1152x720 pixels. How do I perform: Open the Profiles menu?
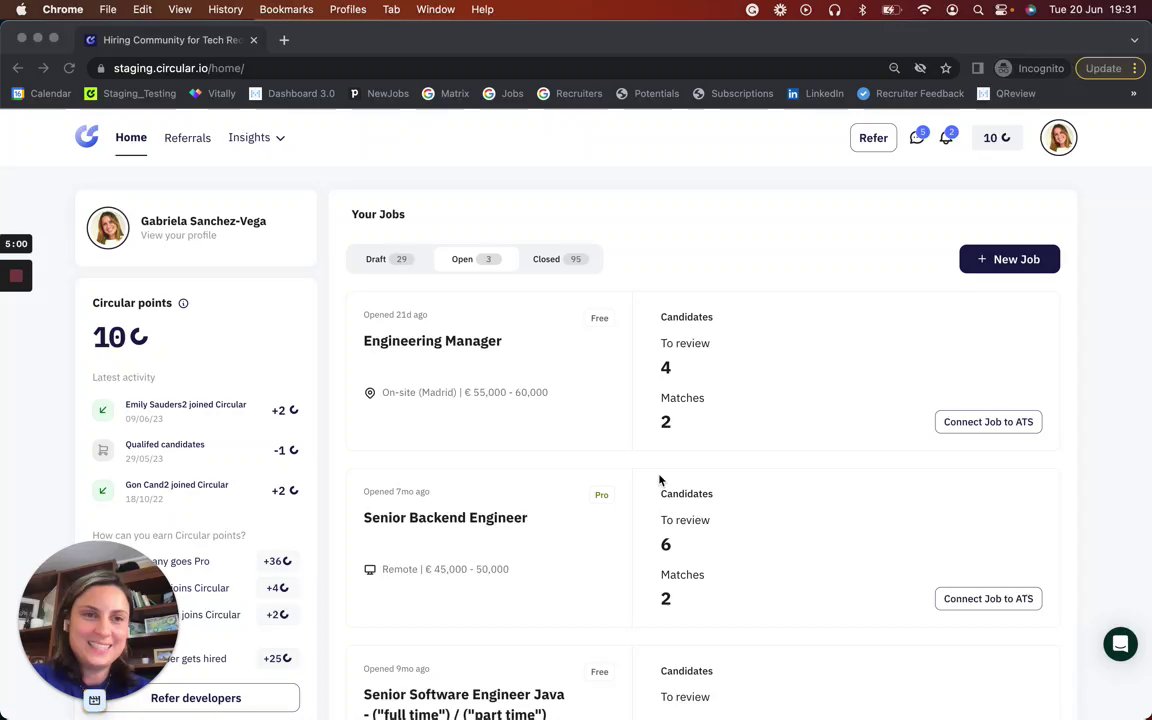(348, 10)
